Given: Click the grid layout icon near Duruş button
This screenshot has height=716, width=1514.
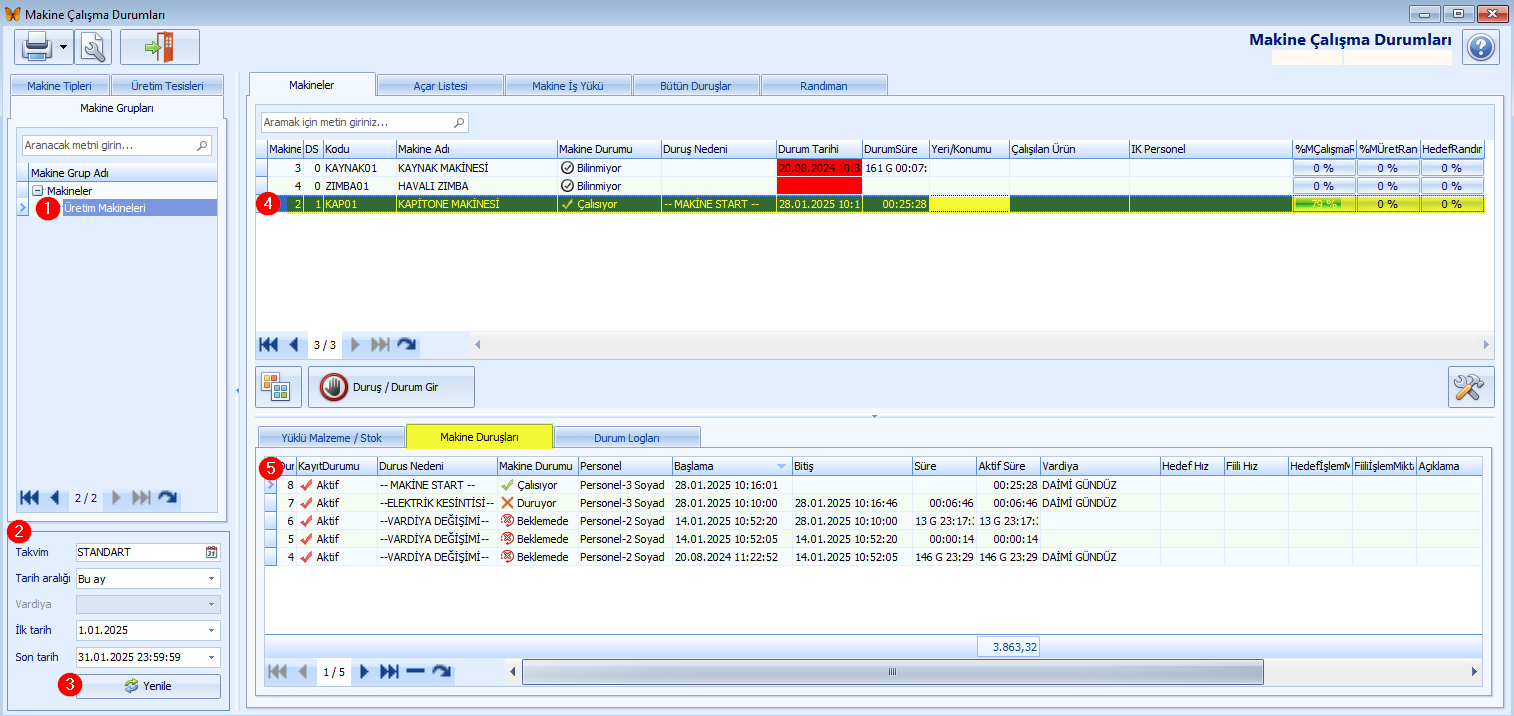Looking at the screenshot, I should tap(279, 387).
